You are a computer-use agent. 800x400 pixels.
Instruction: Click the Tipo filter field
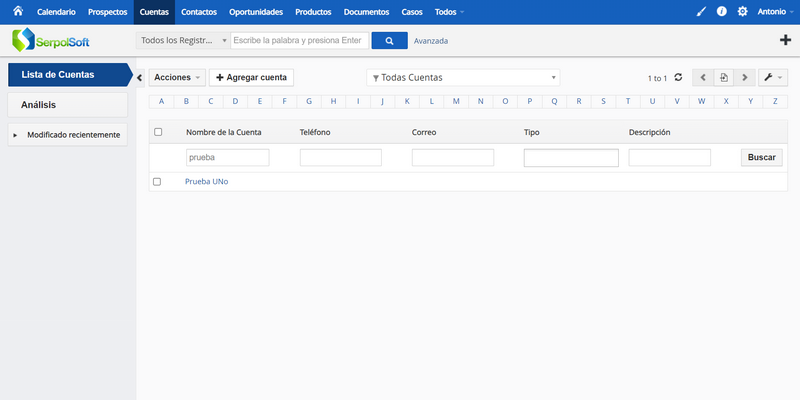tap(571, 158)
